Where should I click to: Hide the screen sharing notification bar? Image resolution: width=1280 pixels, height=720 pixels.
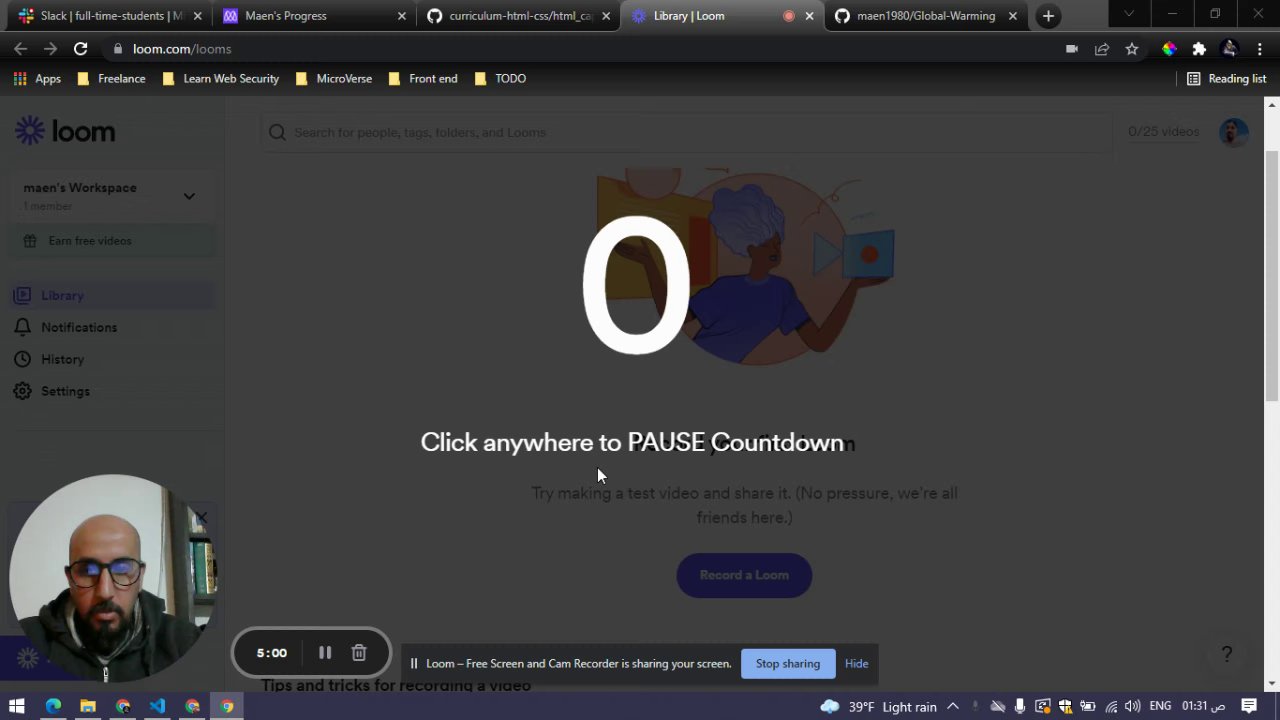coord(856,664)
